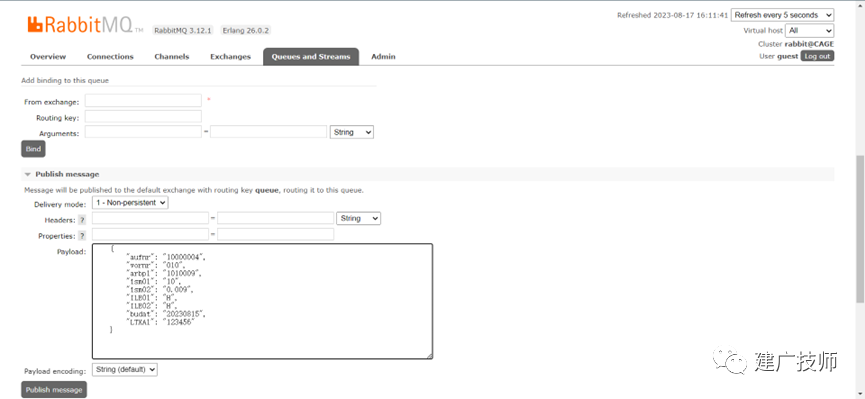Focus the Routing key input field
This screenshot has height=399, width=865.
tap(143, 116)
